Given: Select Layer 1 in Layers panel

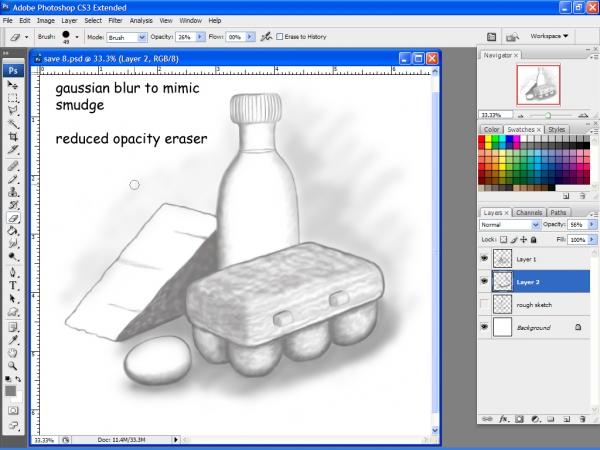Looking at the screenshot, I should click(534, 259).
